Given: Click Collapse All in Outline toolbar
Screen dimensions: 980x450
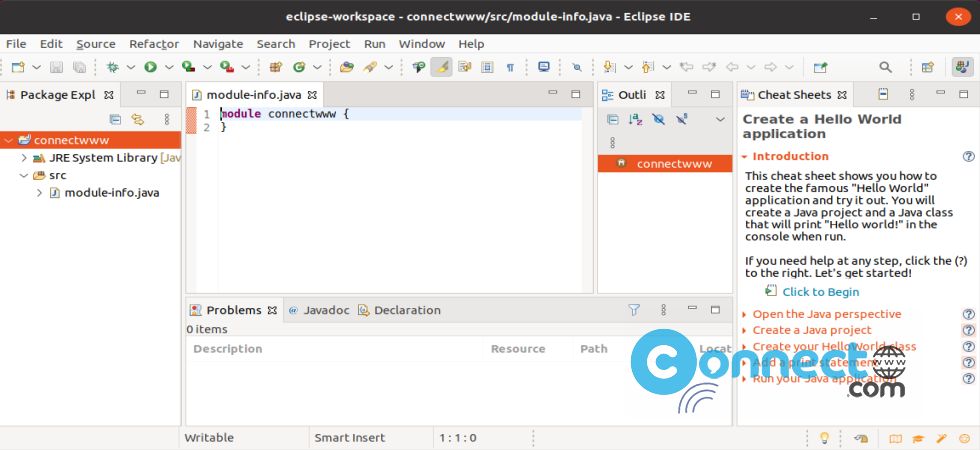Looking at the screenshot, I should [x=612, y=119].
